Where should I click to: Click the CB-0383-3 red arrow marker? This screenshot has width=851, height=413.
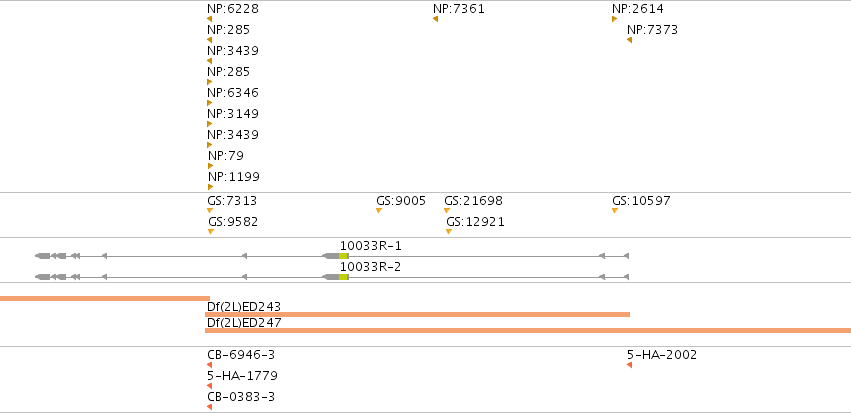tap(209, 407)
